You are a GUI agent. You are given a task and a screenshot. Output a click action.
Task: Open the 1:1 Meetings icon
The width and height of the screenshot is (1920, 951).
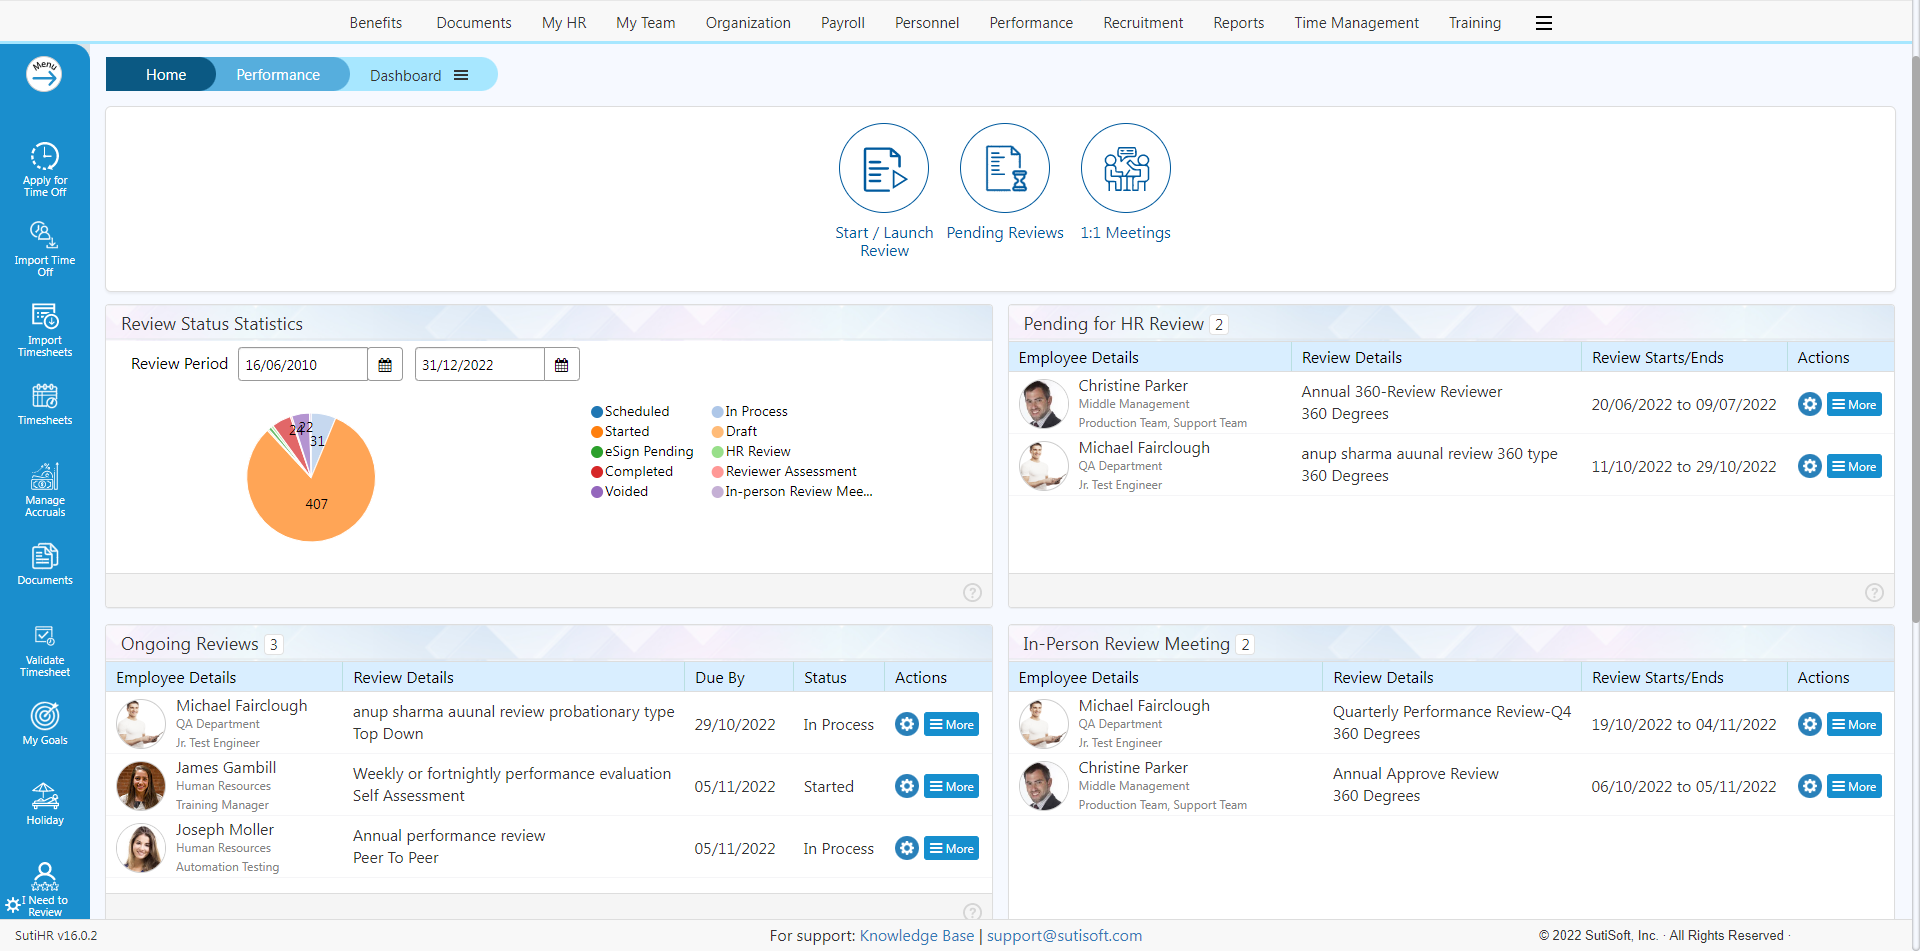1125,169
